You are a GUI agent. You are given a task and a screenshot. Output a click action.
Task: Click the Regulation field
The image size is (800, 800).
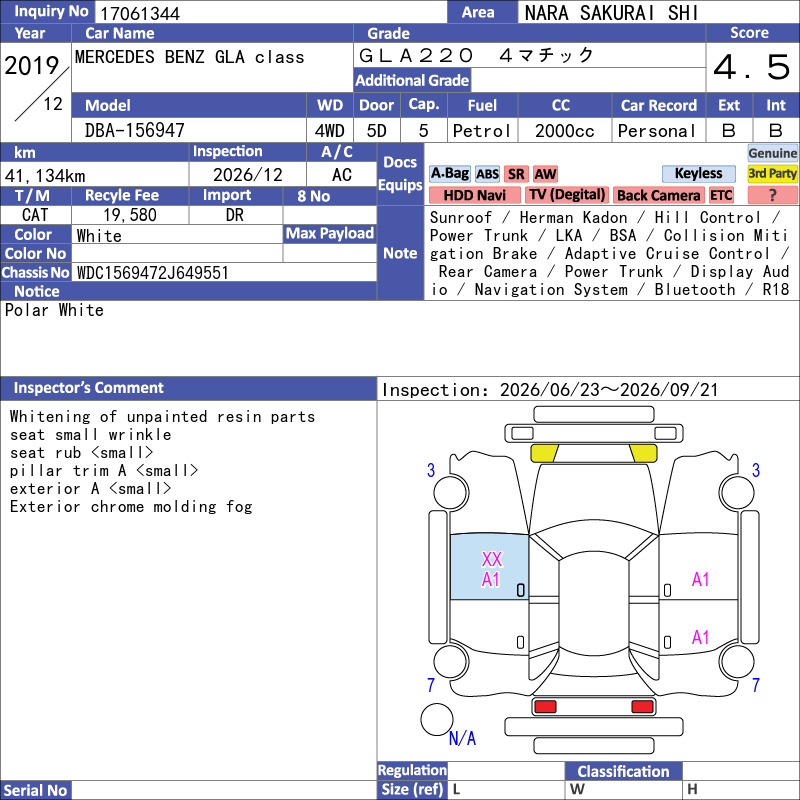[x=506, y=770]
